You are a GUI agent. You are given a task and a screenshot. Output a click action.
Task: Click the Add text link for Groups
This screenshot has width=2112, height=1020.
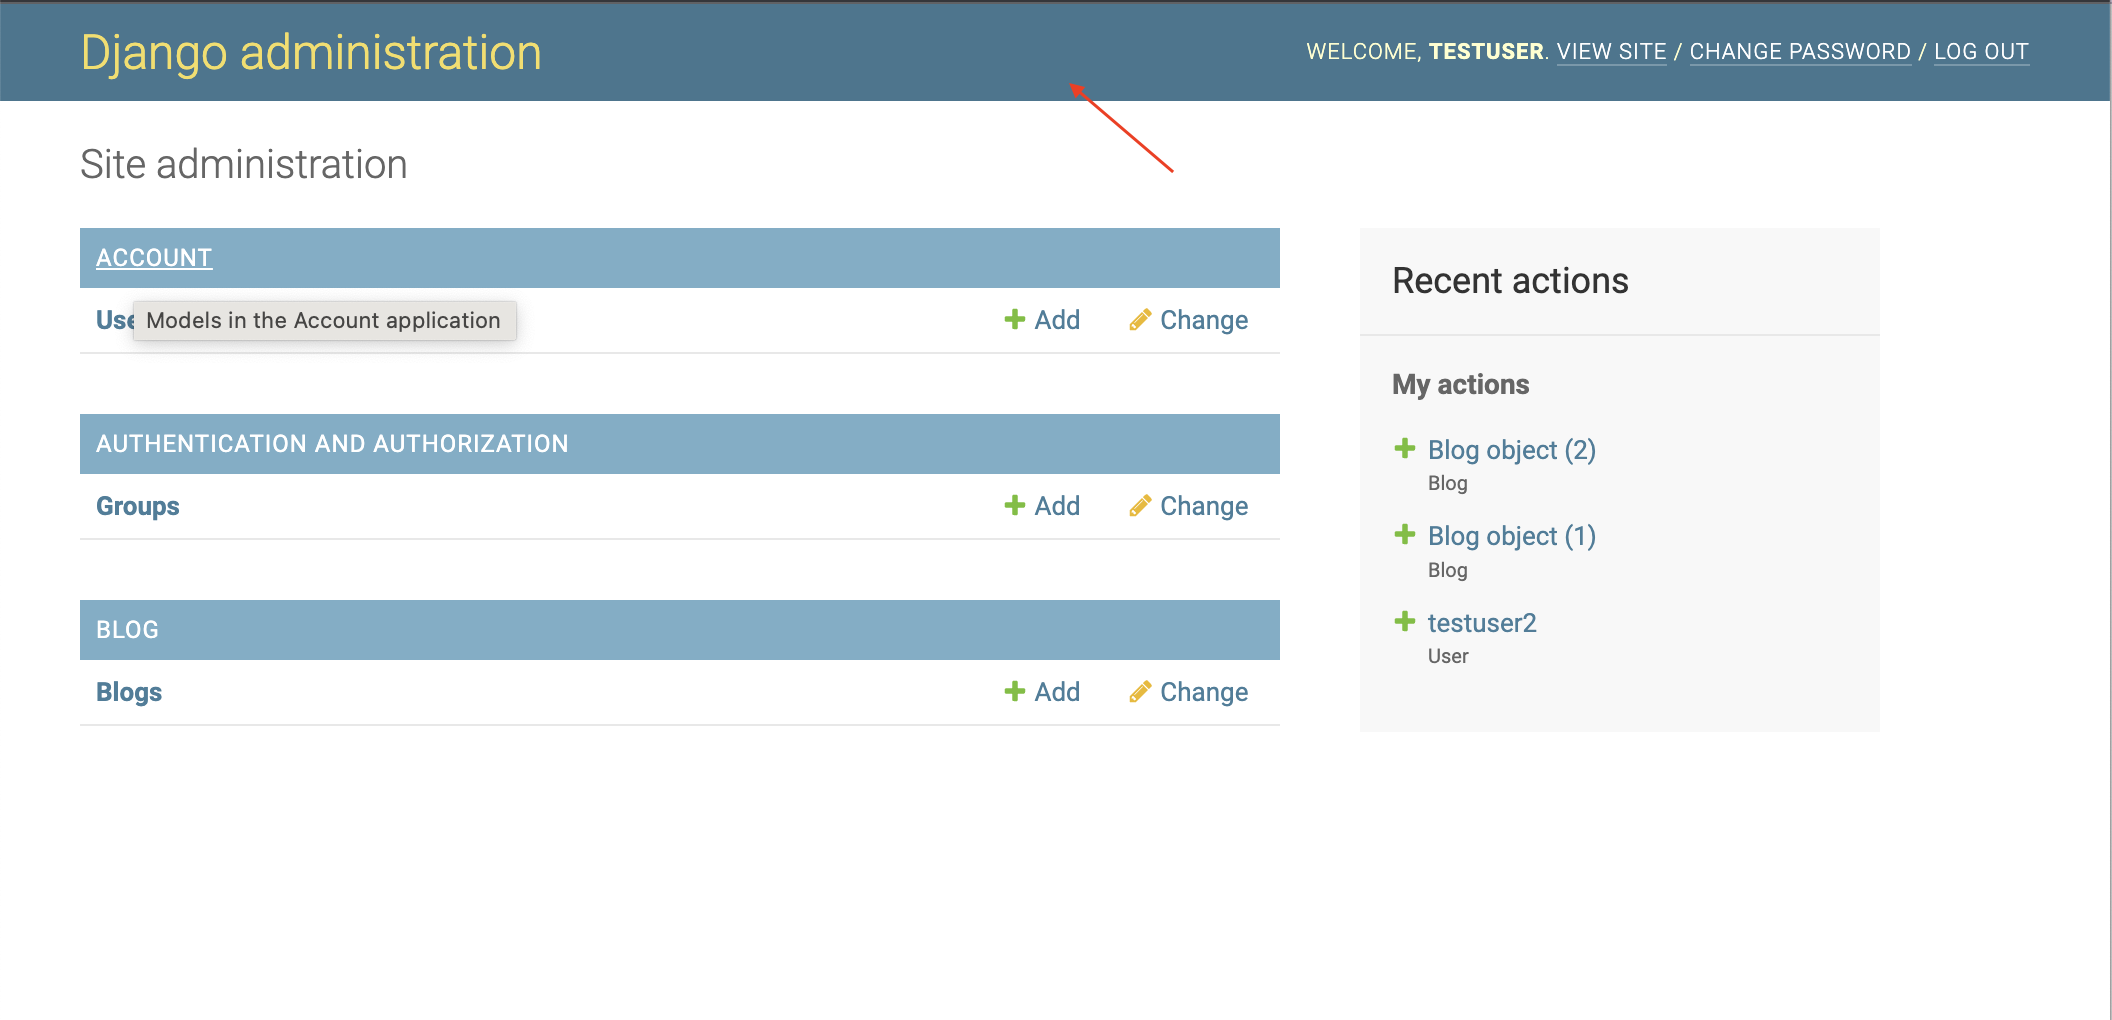click(x=1057, y=506)
